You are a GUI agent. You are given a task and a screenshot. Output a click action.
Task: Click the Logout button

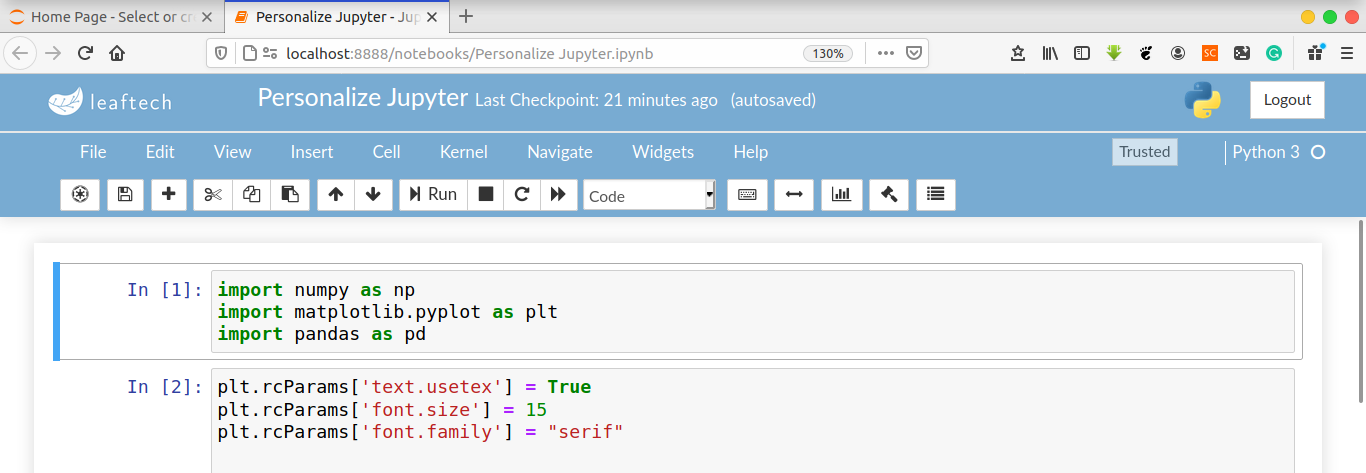[x=1287, y=100]
